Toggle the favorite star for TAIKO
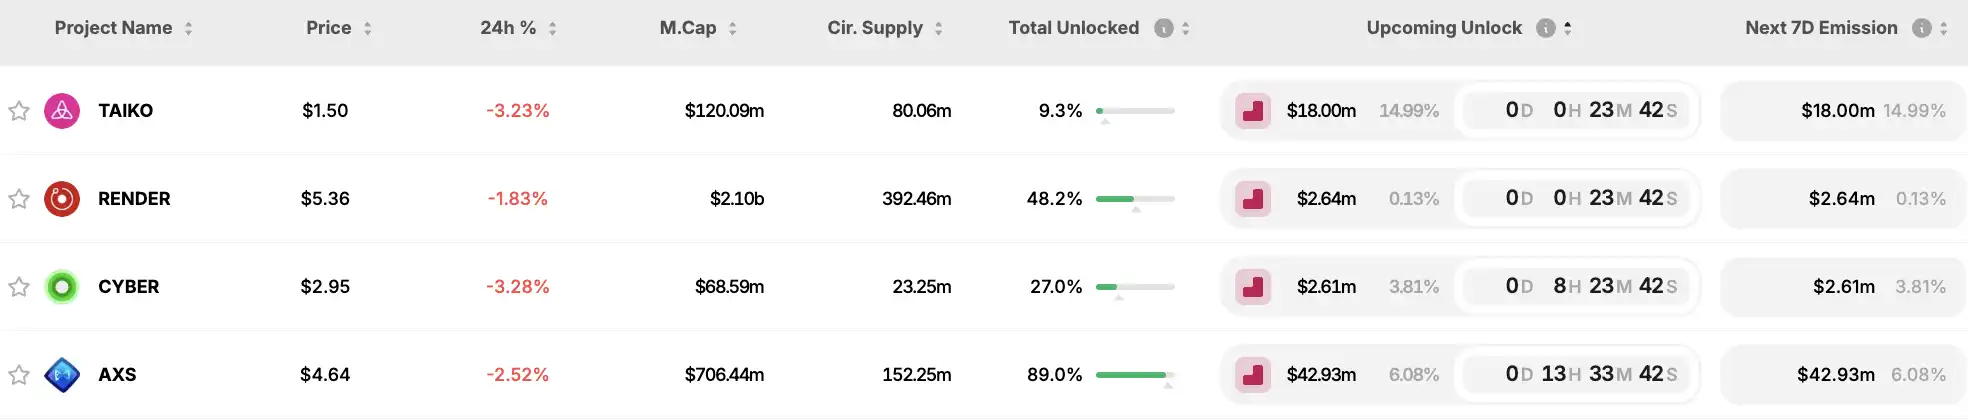Image resolution: width=1968 pixels, height=420 pixels. [x=19, y=111]
